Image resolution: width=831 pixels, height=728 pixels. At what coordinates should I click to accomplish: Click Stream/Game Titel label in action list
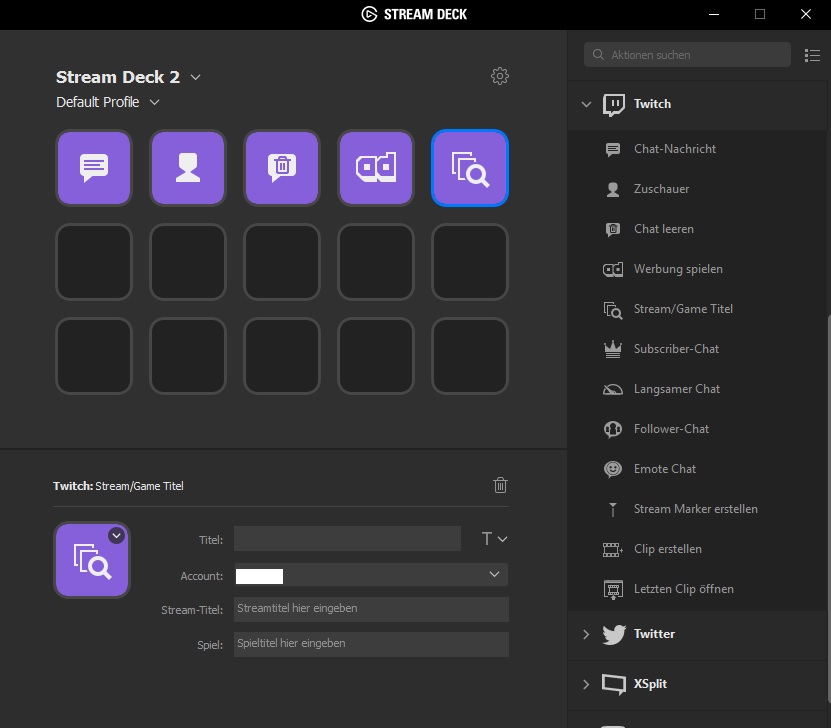tap(683, 309)
